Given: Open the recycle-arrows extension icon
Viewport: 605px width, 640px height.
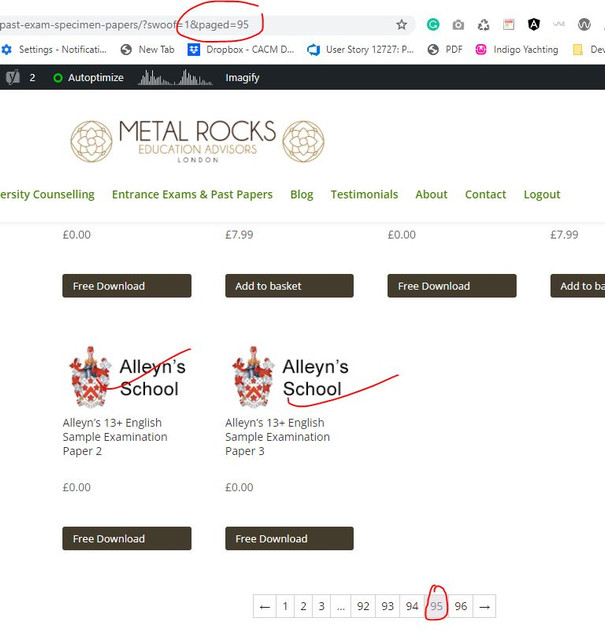Looking at the screenshot, I should pyautogui.click(x=483, y=25).
